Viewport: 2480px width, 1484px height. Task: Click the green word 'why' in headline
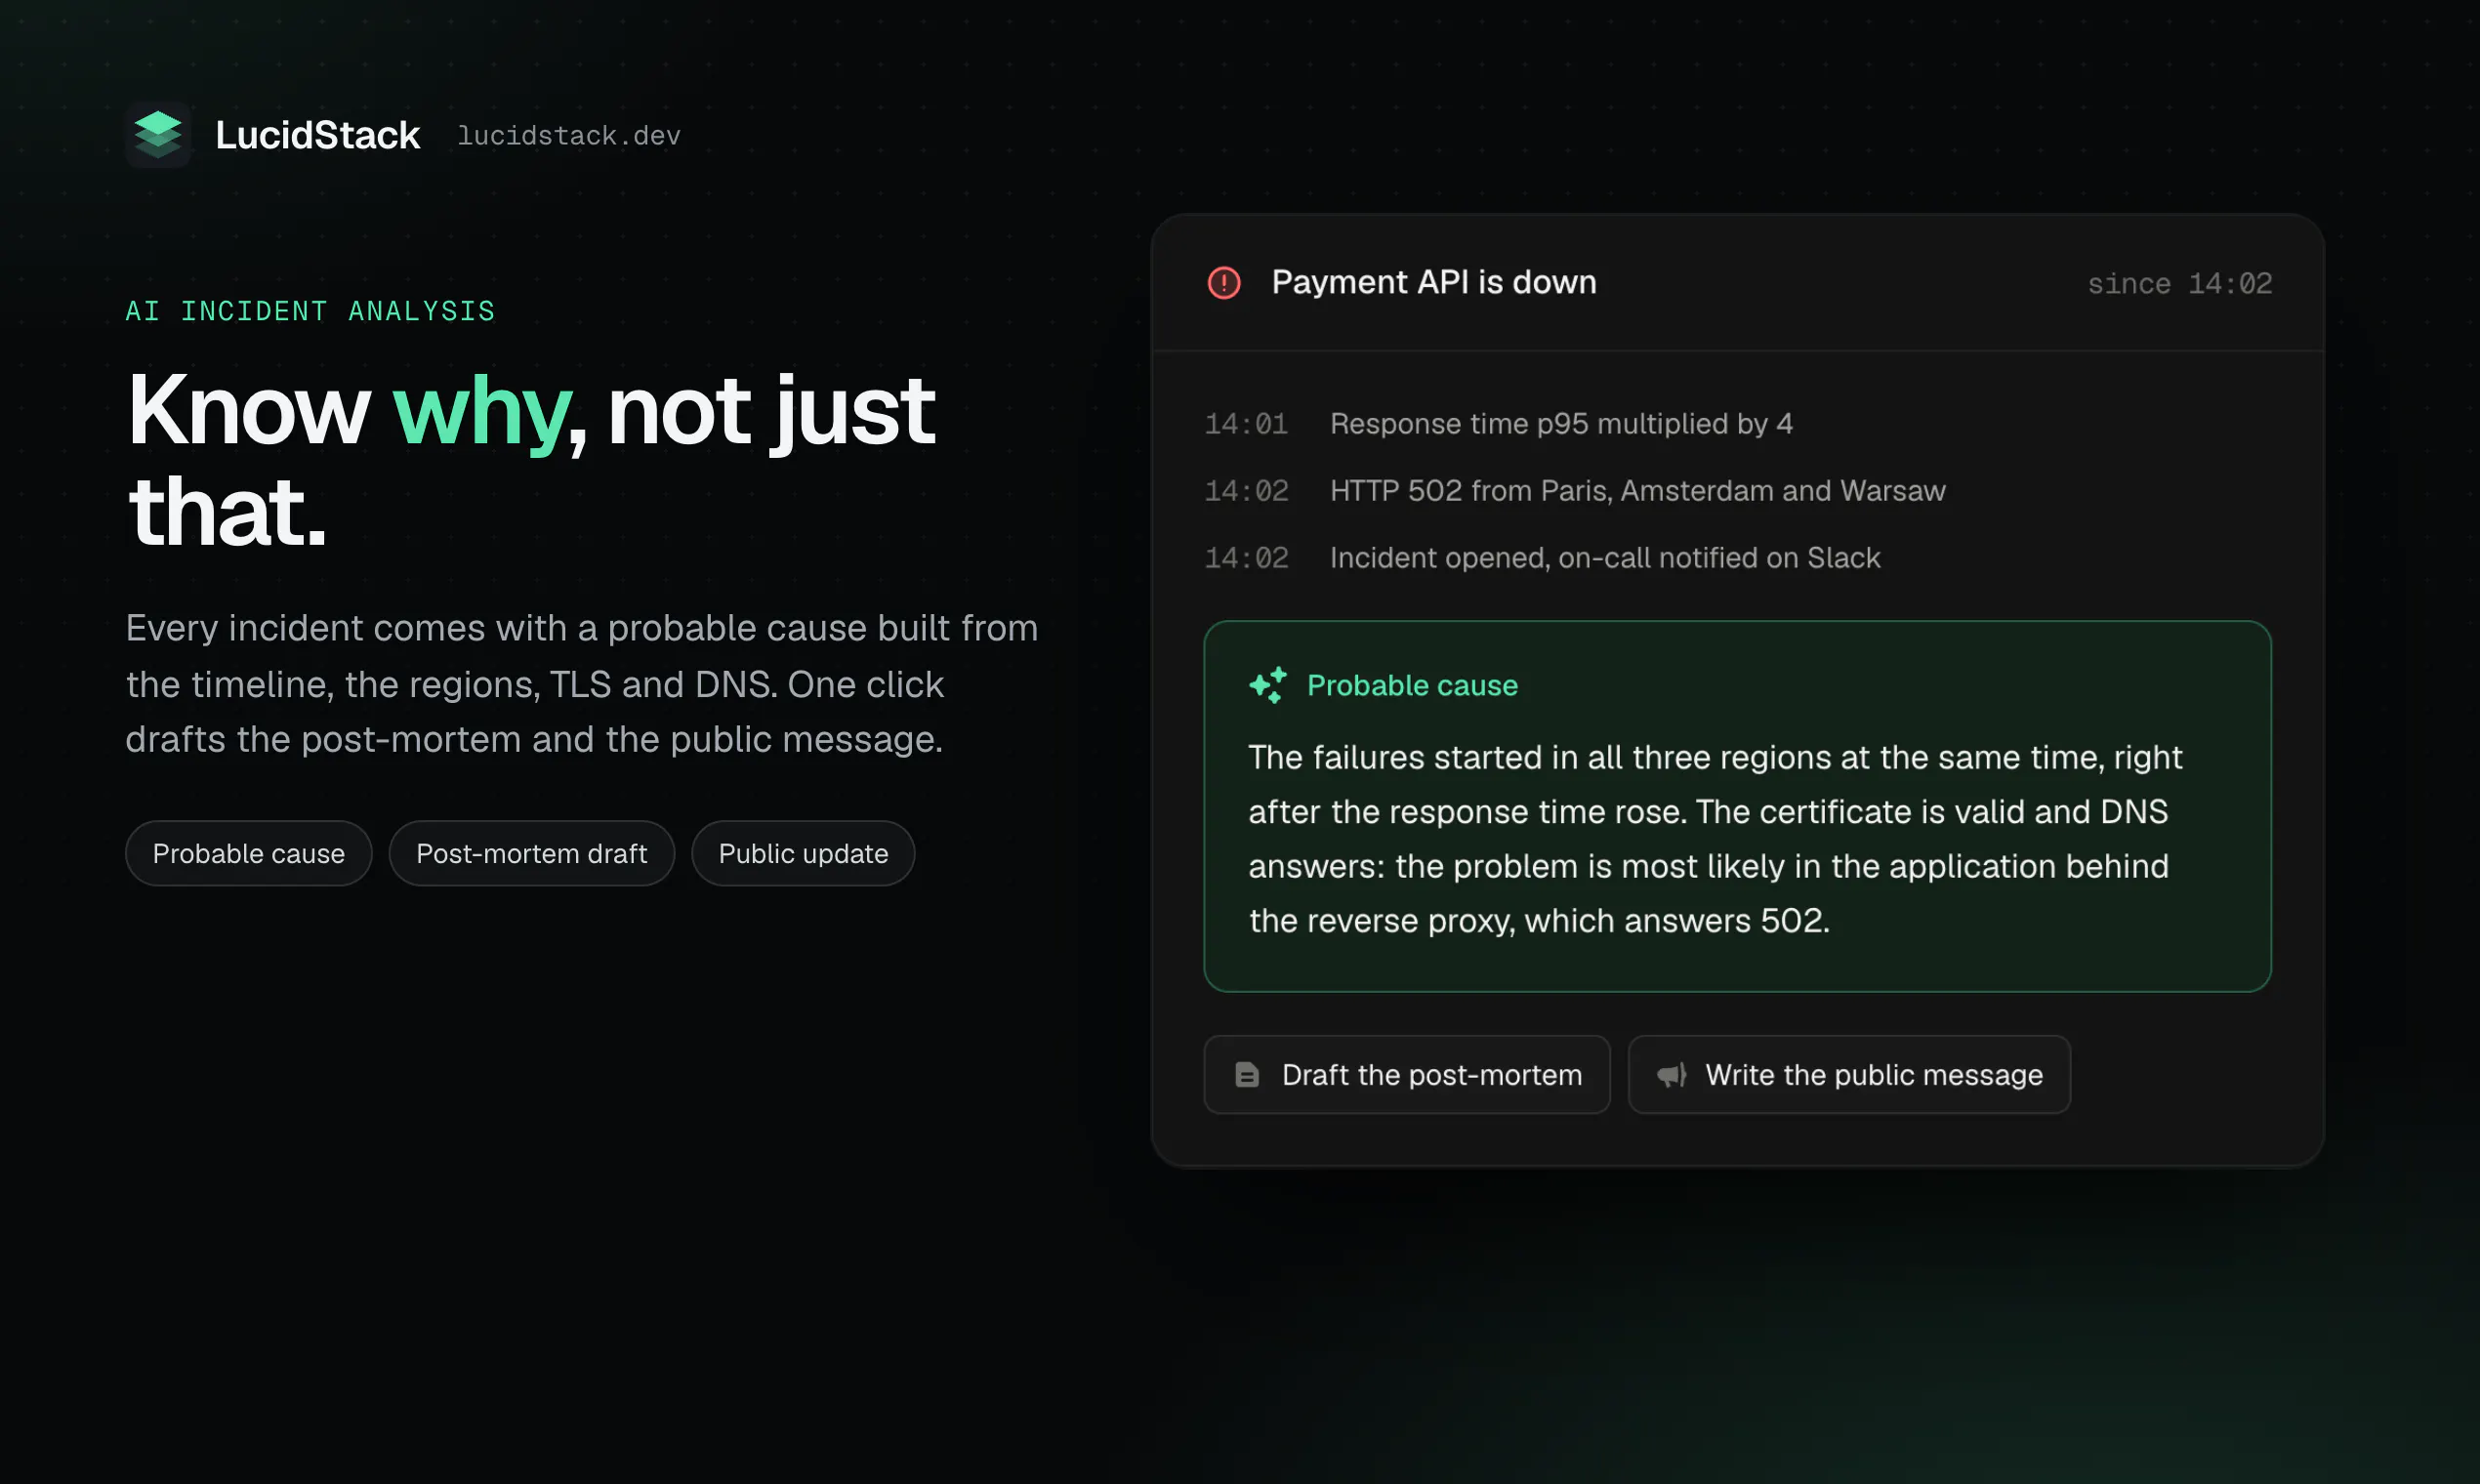coord(481,412)
